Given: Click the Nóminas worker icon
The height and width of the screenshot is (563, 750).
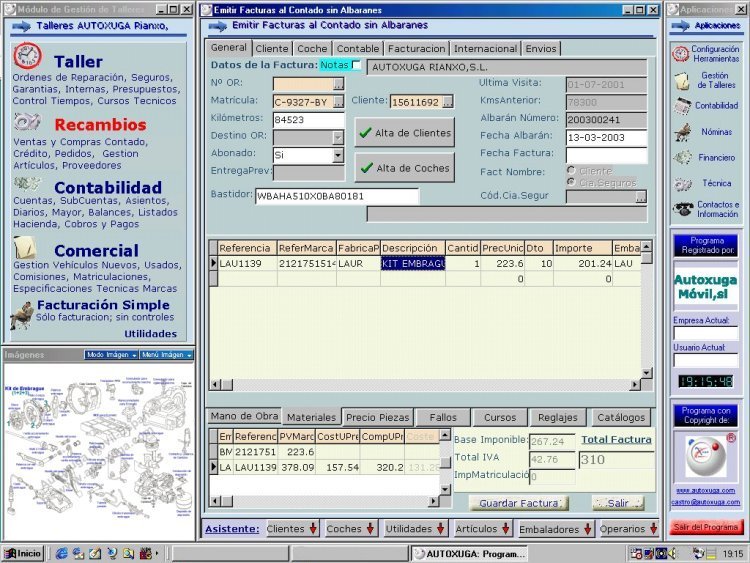Looking at the screenshot, I should [683, 132].
